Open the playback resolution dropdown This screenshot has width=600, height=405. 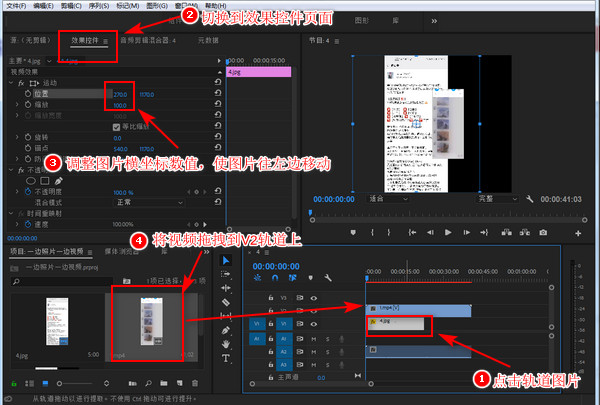[497, 199]
